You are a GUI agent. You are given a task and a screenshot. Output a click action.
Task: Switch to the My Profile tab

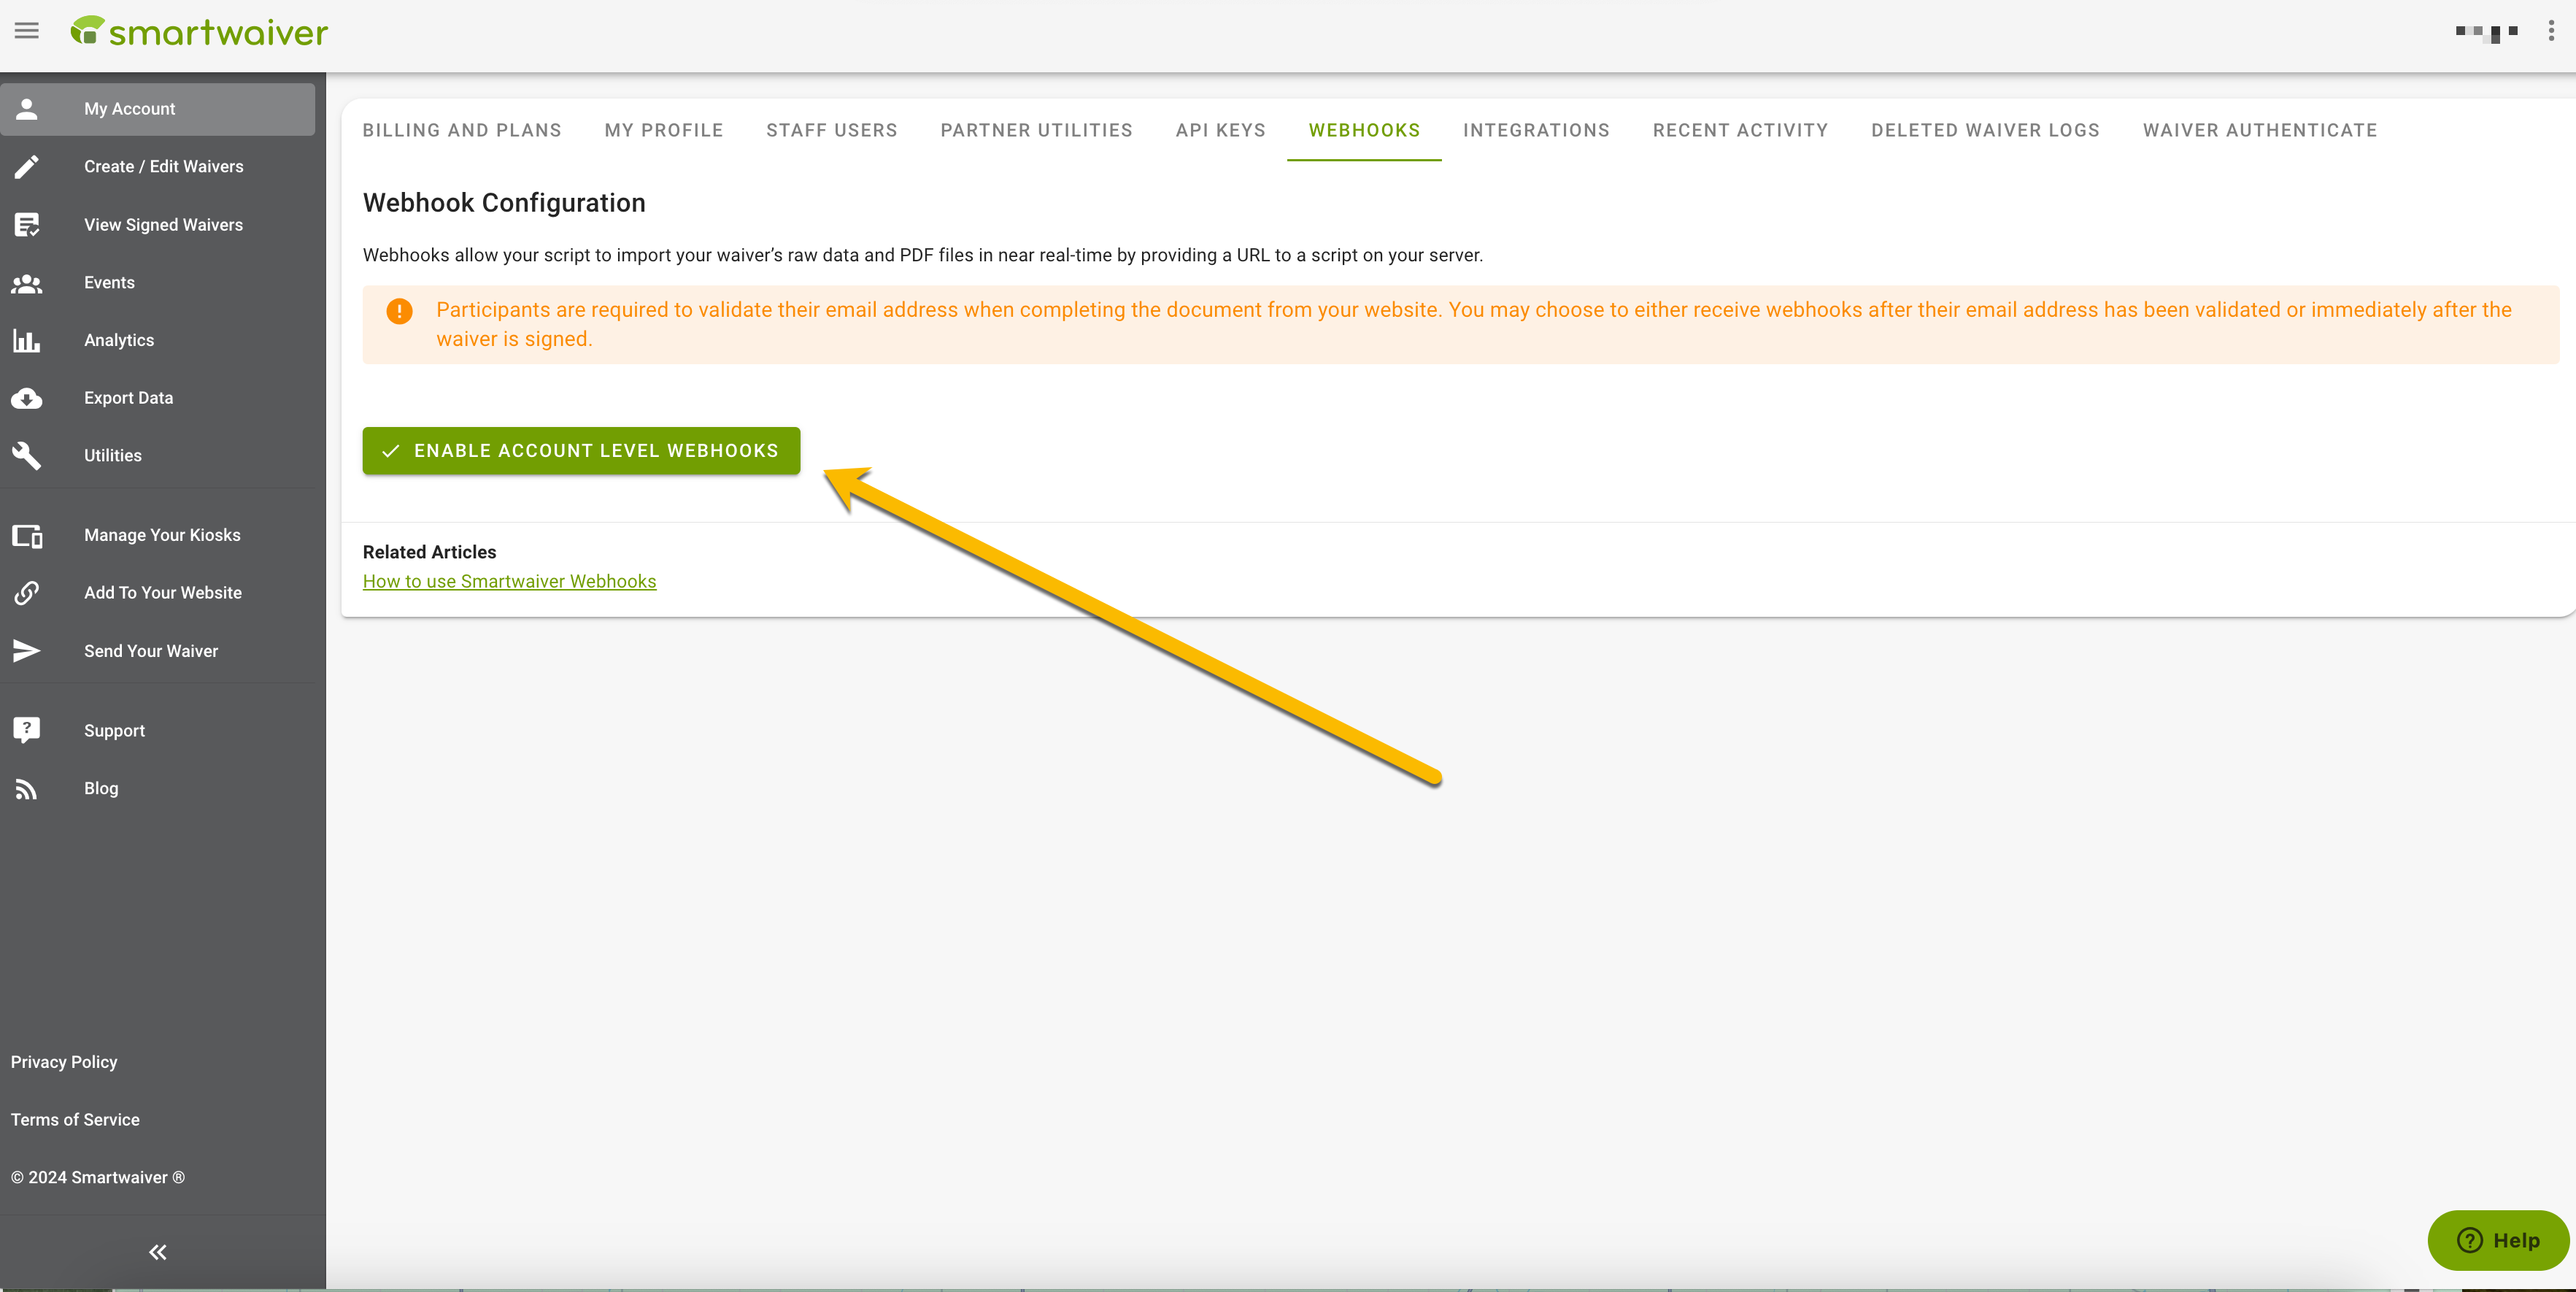pyautogui.click(x=664, y=130)
